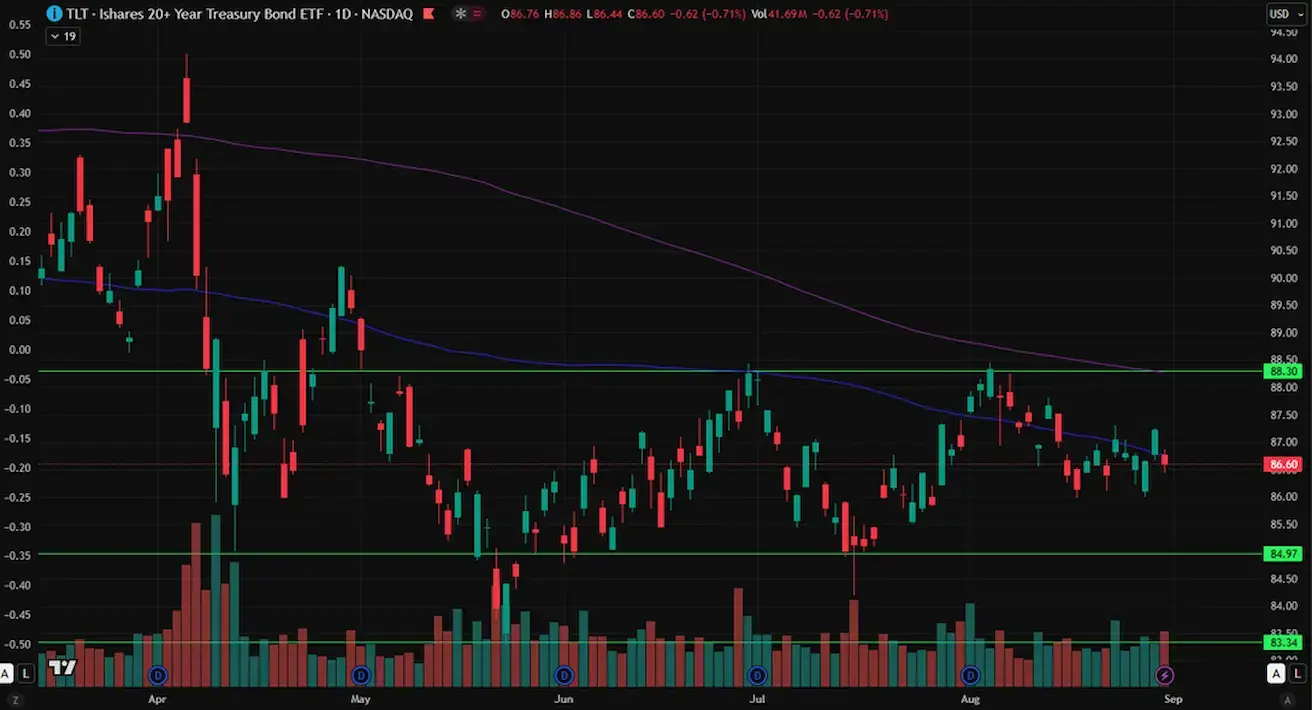1312x710 pixels.
Task: Open the June dividend D marker
Action: click(x=564, y=676)
